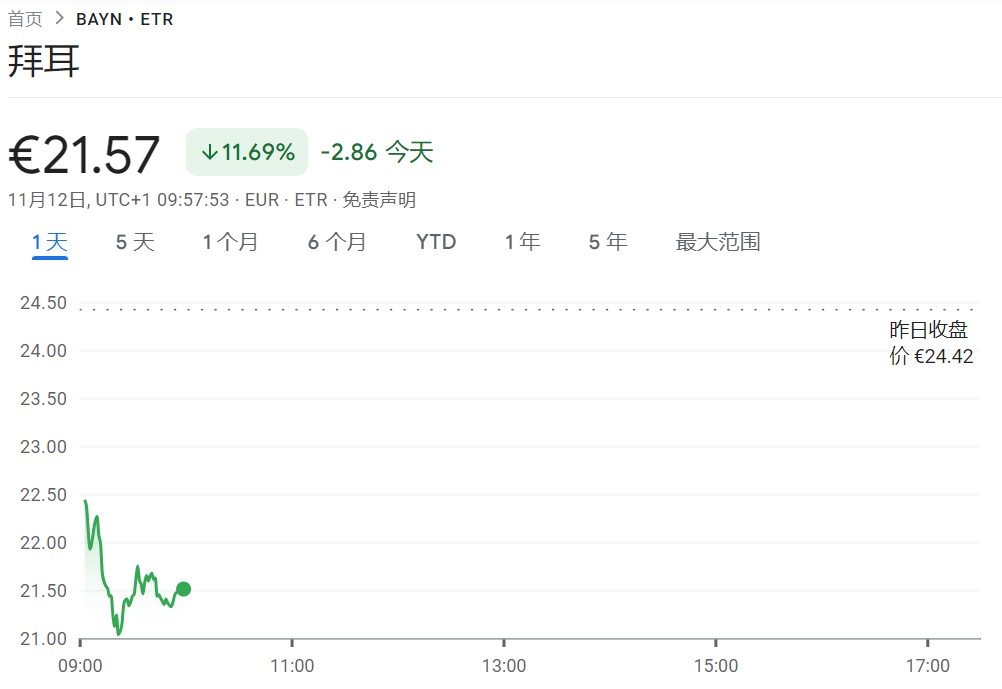
Task: Click the chart line near 09:00 open
Action: tap(86, 503)
